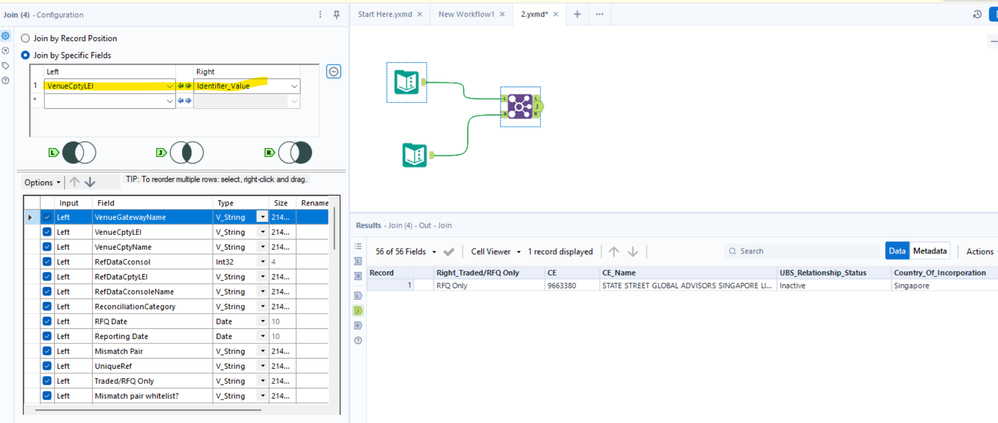Screen dimensions: 998x423
Task: Open workflow history clock icon
Action: pyautogui.click(x=978, y=14)
